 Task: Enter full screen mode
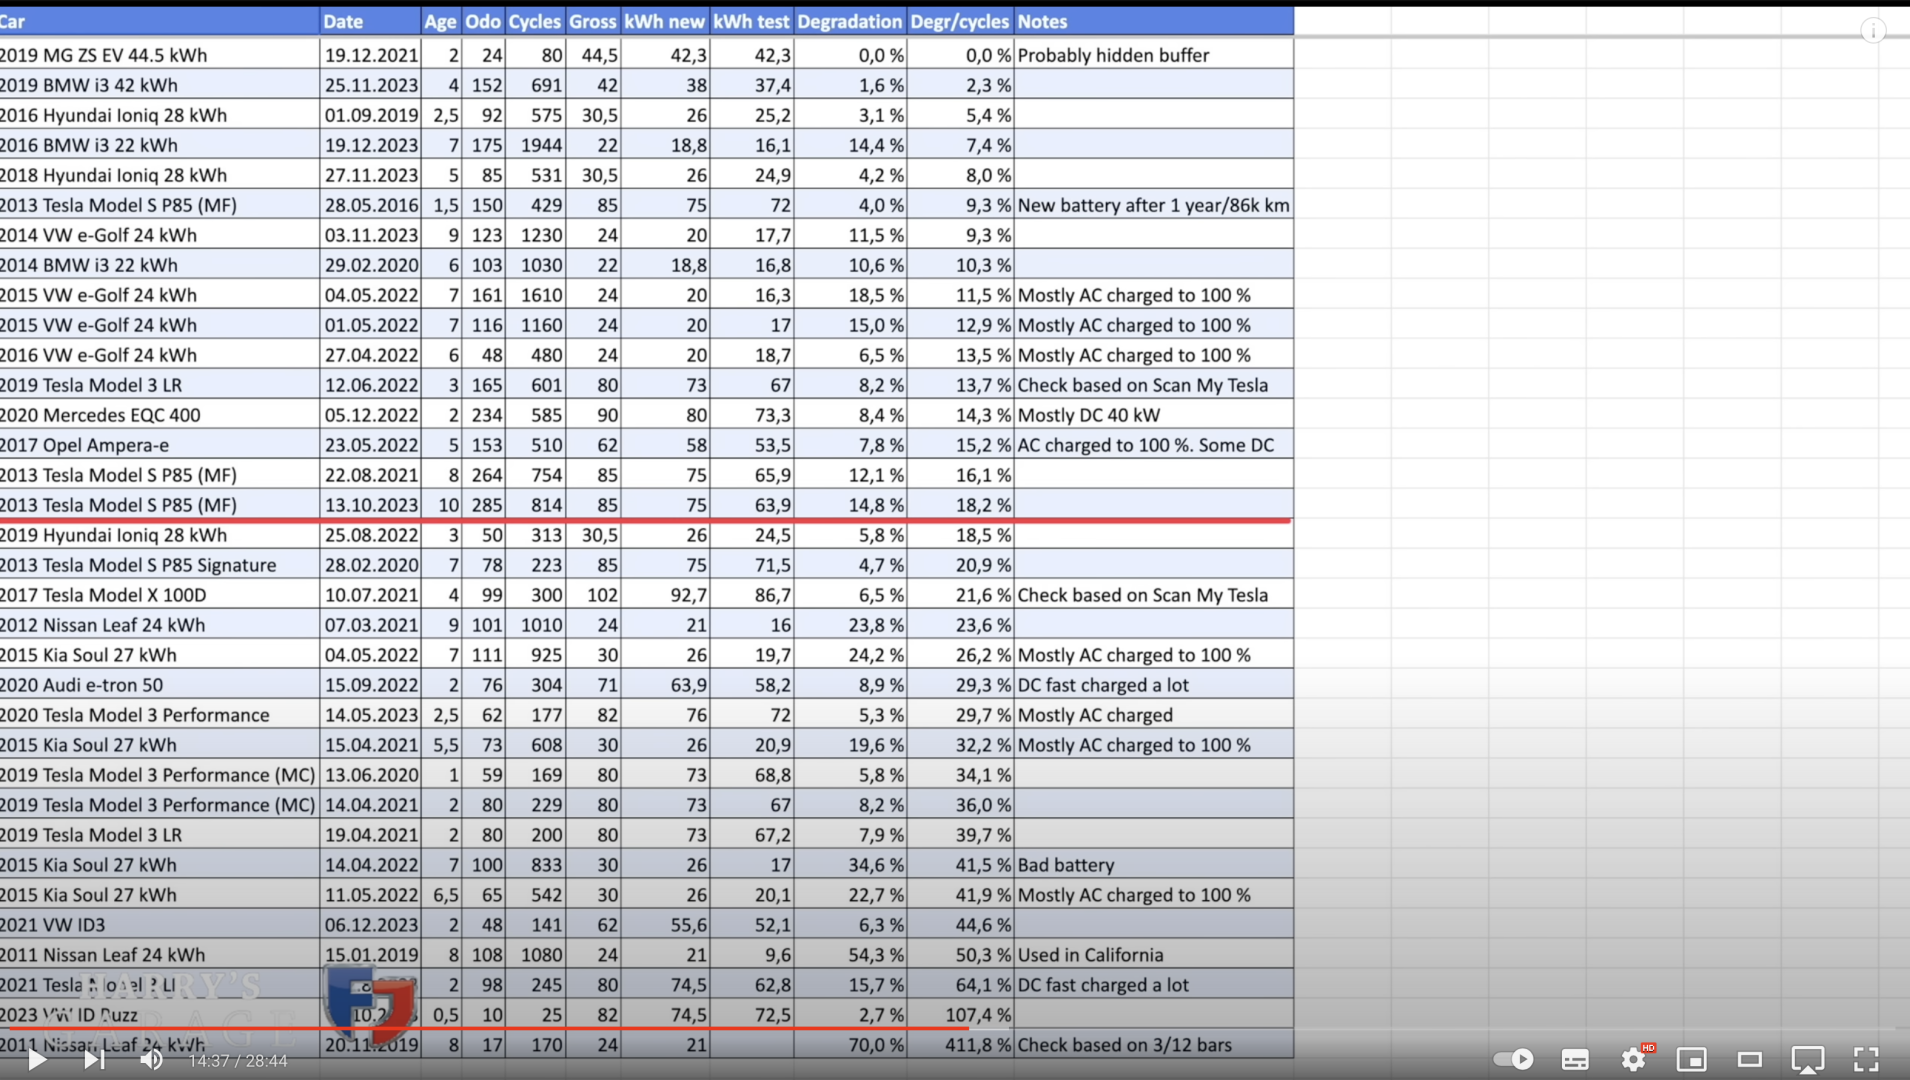click(x=1866, y=1059)
